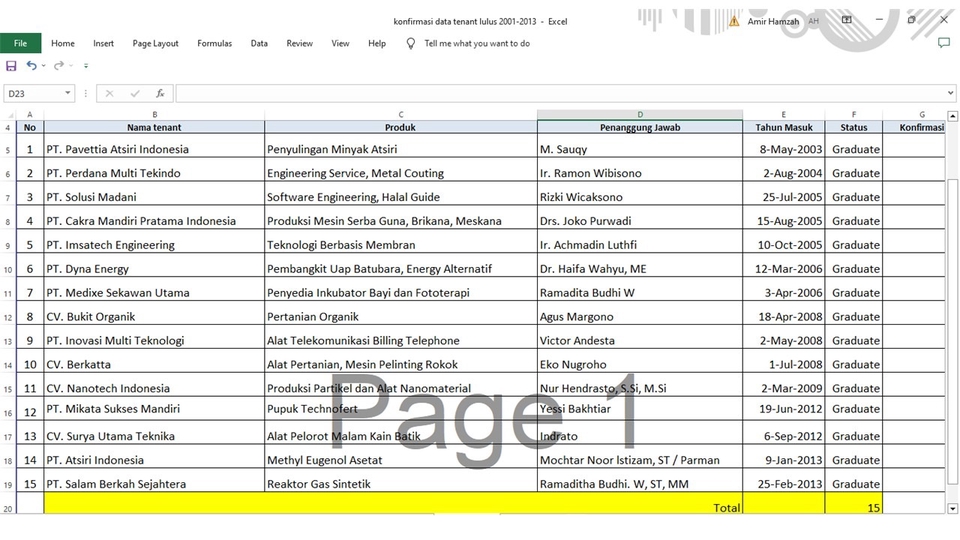This screenshot has width=960, height=540.
Task: Open the View tab
Action: pyautogui.click(x=340, y=43)
